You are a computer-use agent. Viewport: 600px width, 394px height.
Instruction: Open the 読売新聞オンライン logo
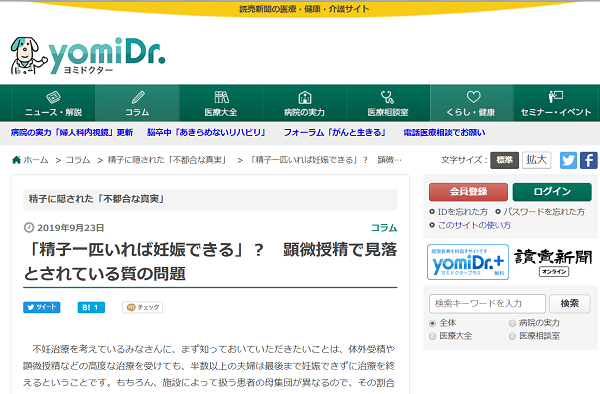click(553, 262)
